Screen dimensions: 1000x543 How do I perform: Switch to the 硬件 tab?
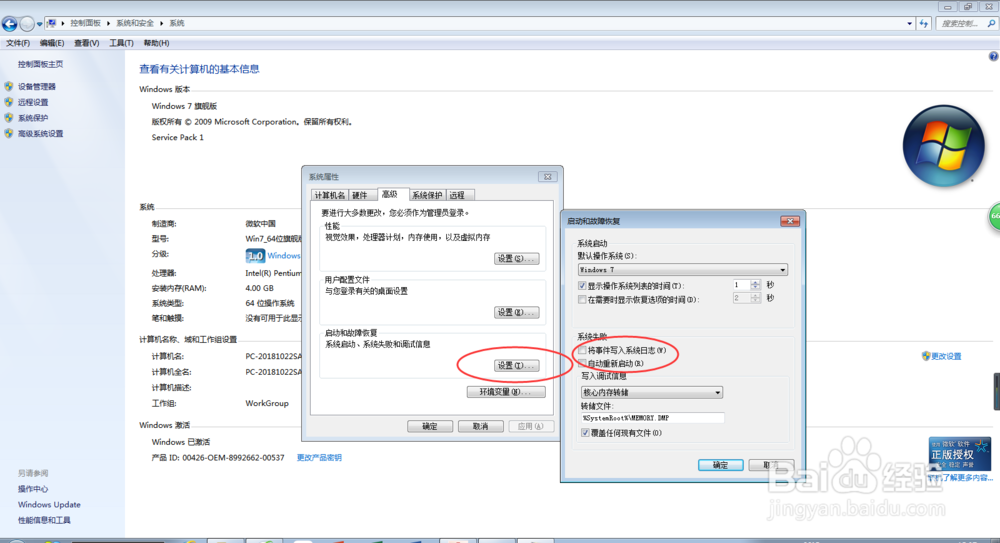tap(360, 195)
